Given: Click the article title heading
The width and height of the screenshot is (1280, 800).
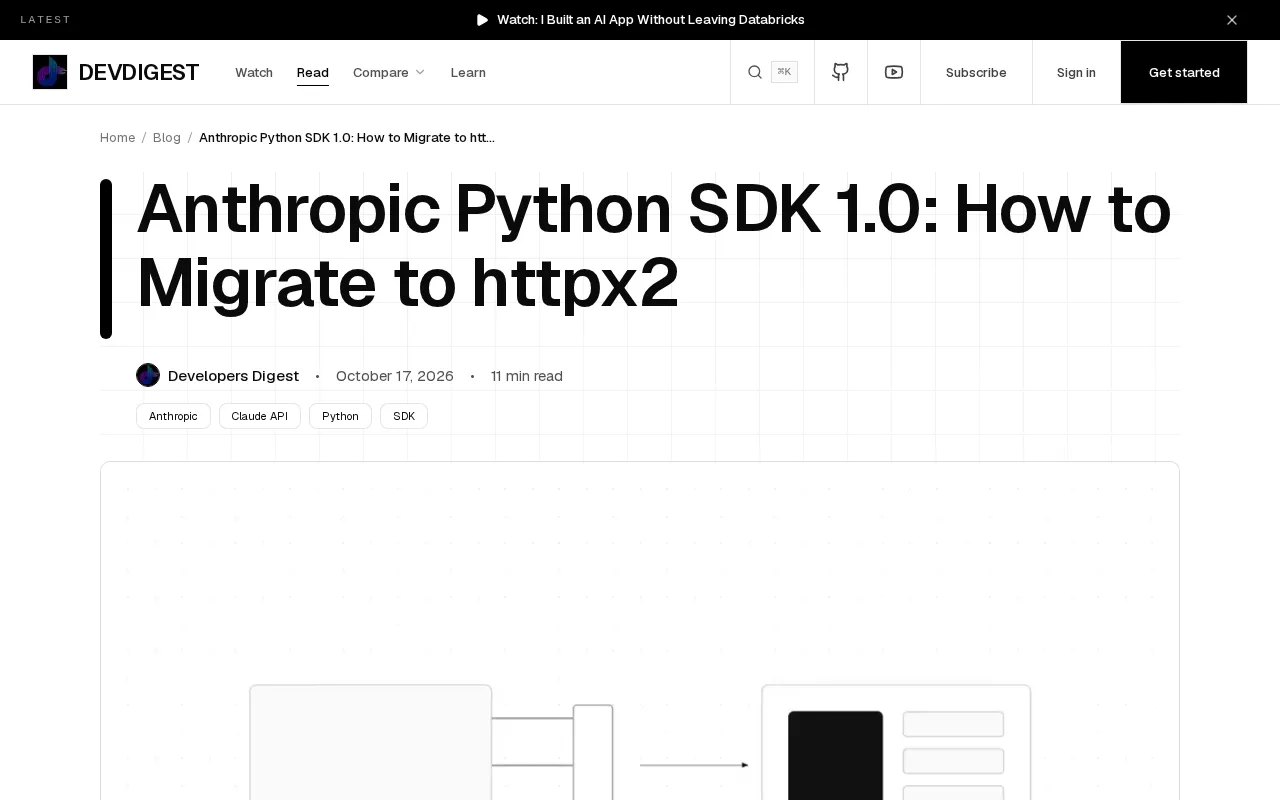Looking at the screenshot, I should (653, 246).
